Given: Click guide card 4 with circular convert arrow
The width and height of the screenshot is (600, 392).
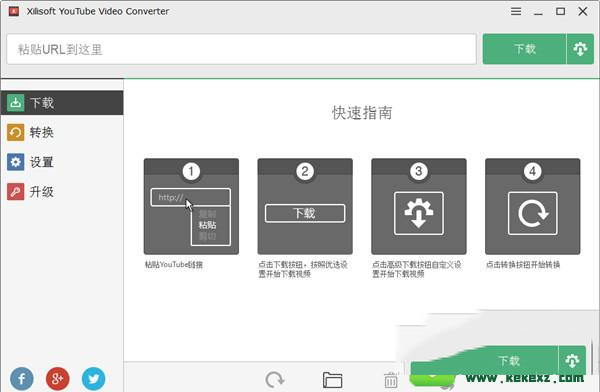Looking at the screenshot, I should coord(533,206).
